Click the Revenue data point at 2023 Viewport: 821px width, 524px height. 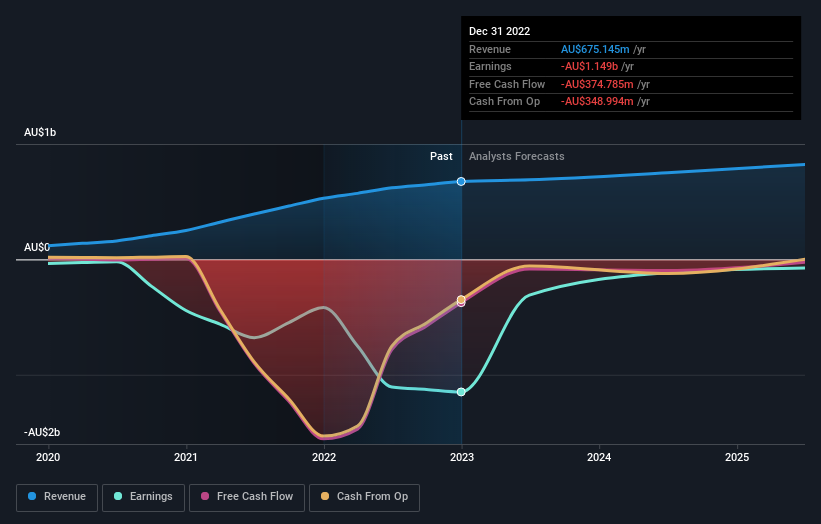pyautogui.click(x=461, y=182)
